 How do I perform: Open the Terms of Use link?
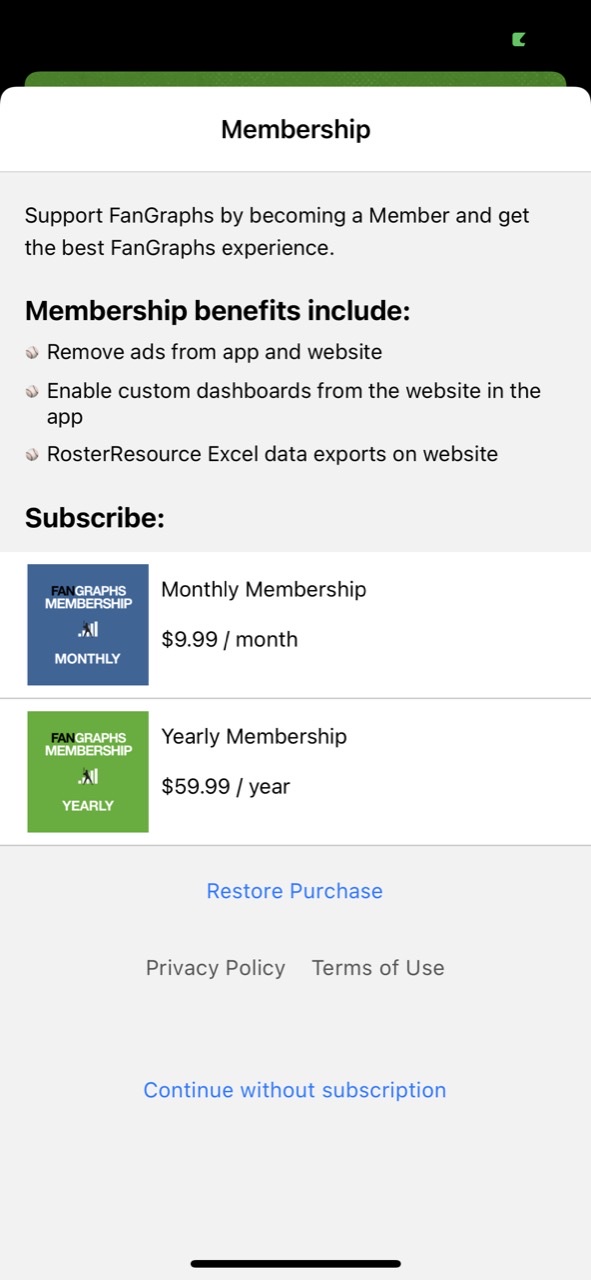(378, 968)
